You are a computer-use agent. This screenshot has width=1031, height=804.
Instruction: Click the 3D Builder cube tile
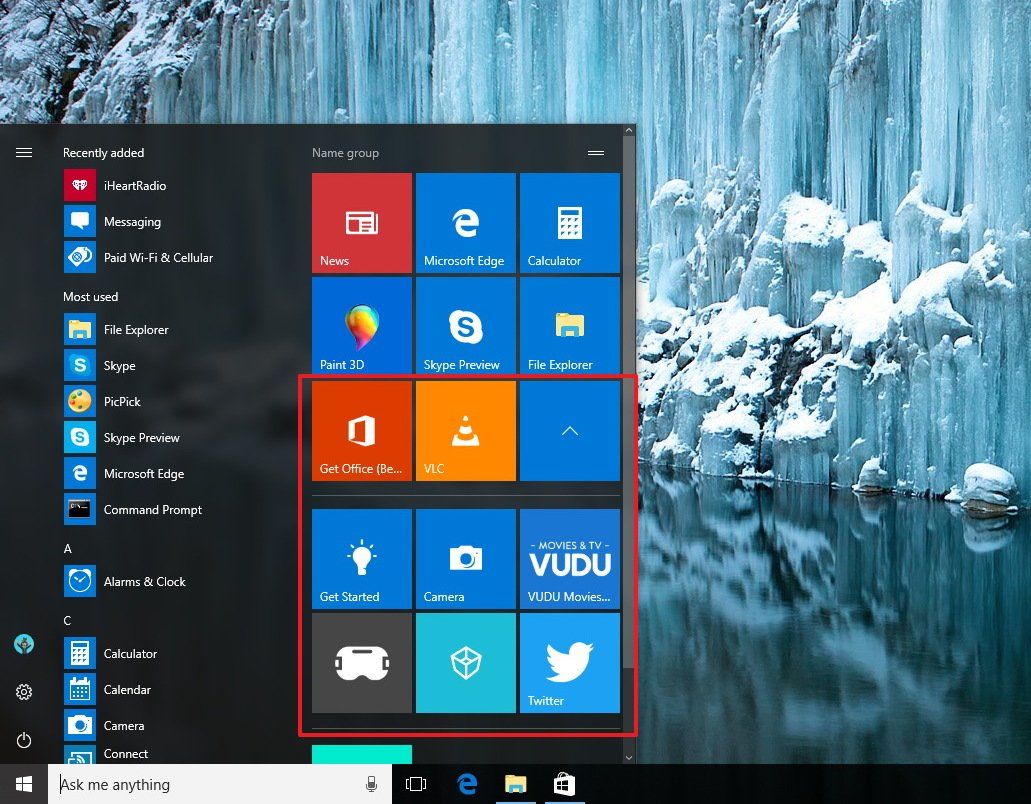tap(465, 662)
